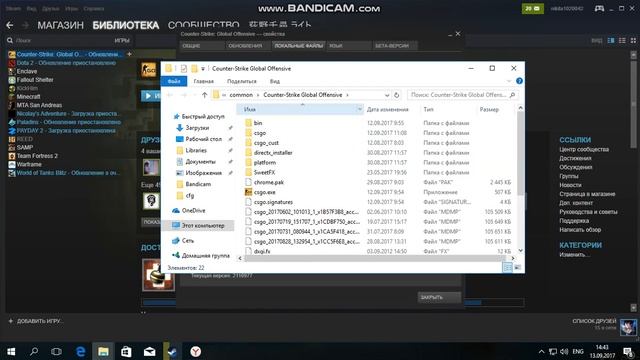The height and width of the screenshot is (360, 640).
Task: Select the csgo folder row
Action: [x=303, y=133]
